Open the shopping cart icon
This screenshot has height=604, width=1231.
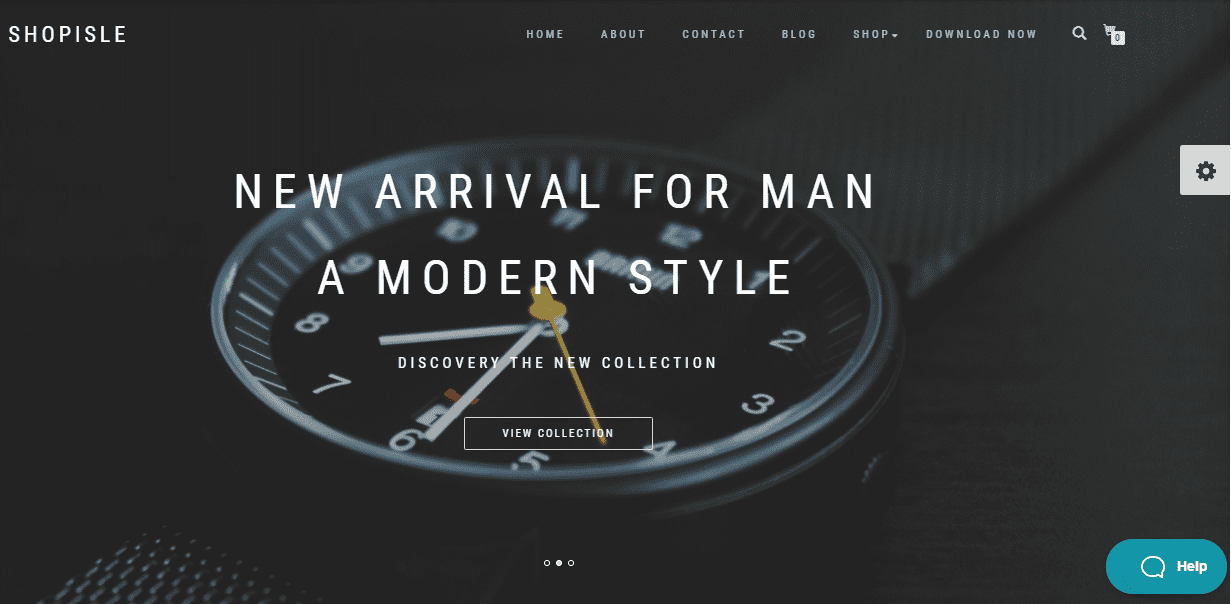(x=1110, y=32)
